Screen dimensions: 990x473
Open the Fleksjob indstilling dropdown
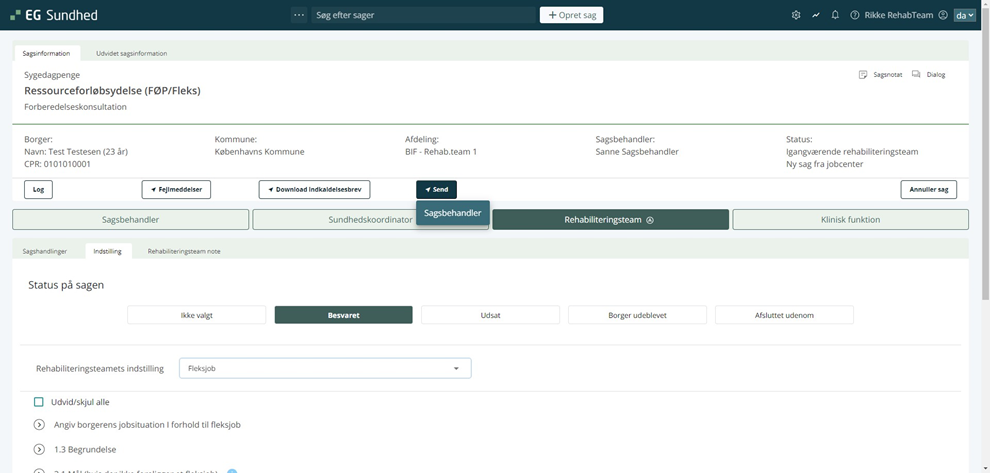tap(324, 368)
